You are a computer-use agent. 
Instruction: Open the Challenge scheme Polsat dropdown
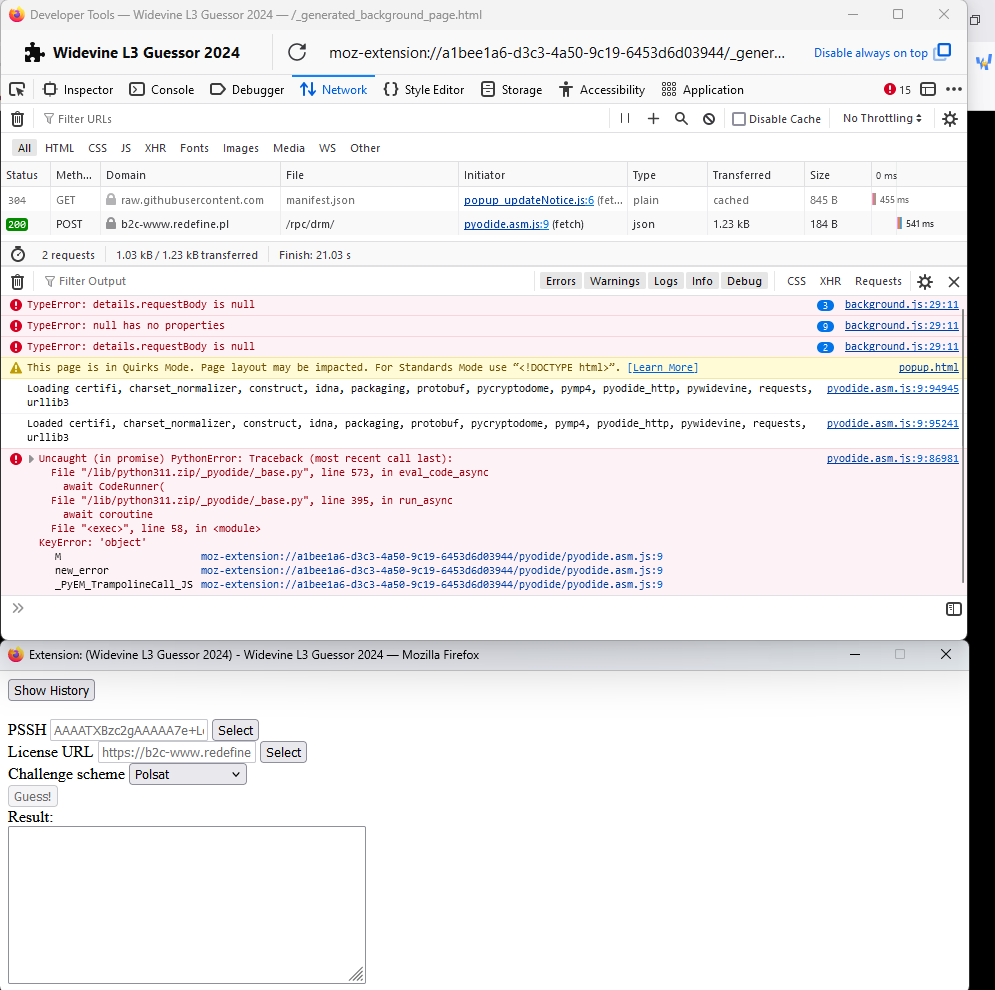[188, 774]
